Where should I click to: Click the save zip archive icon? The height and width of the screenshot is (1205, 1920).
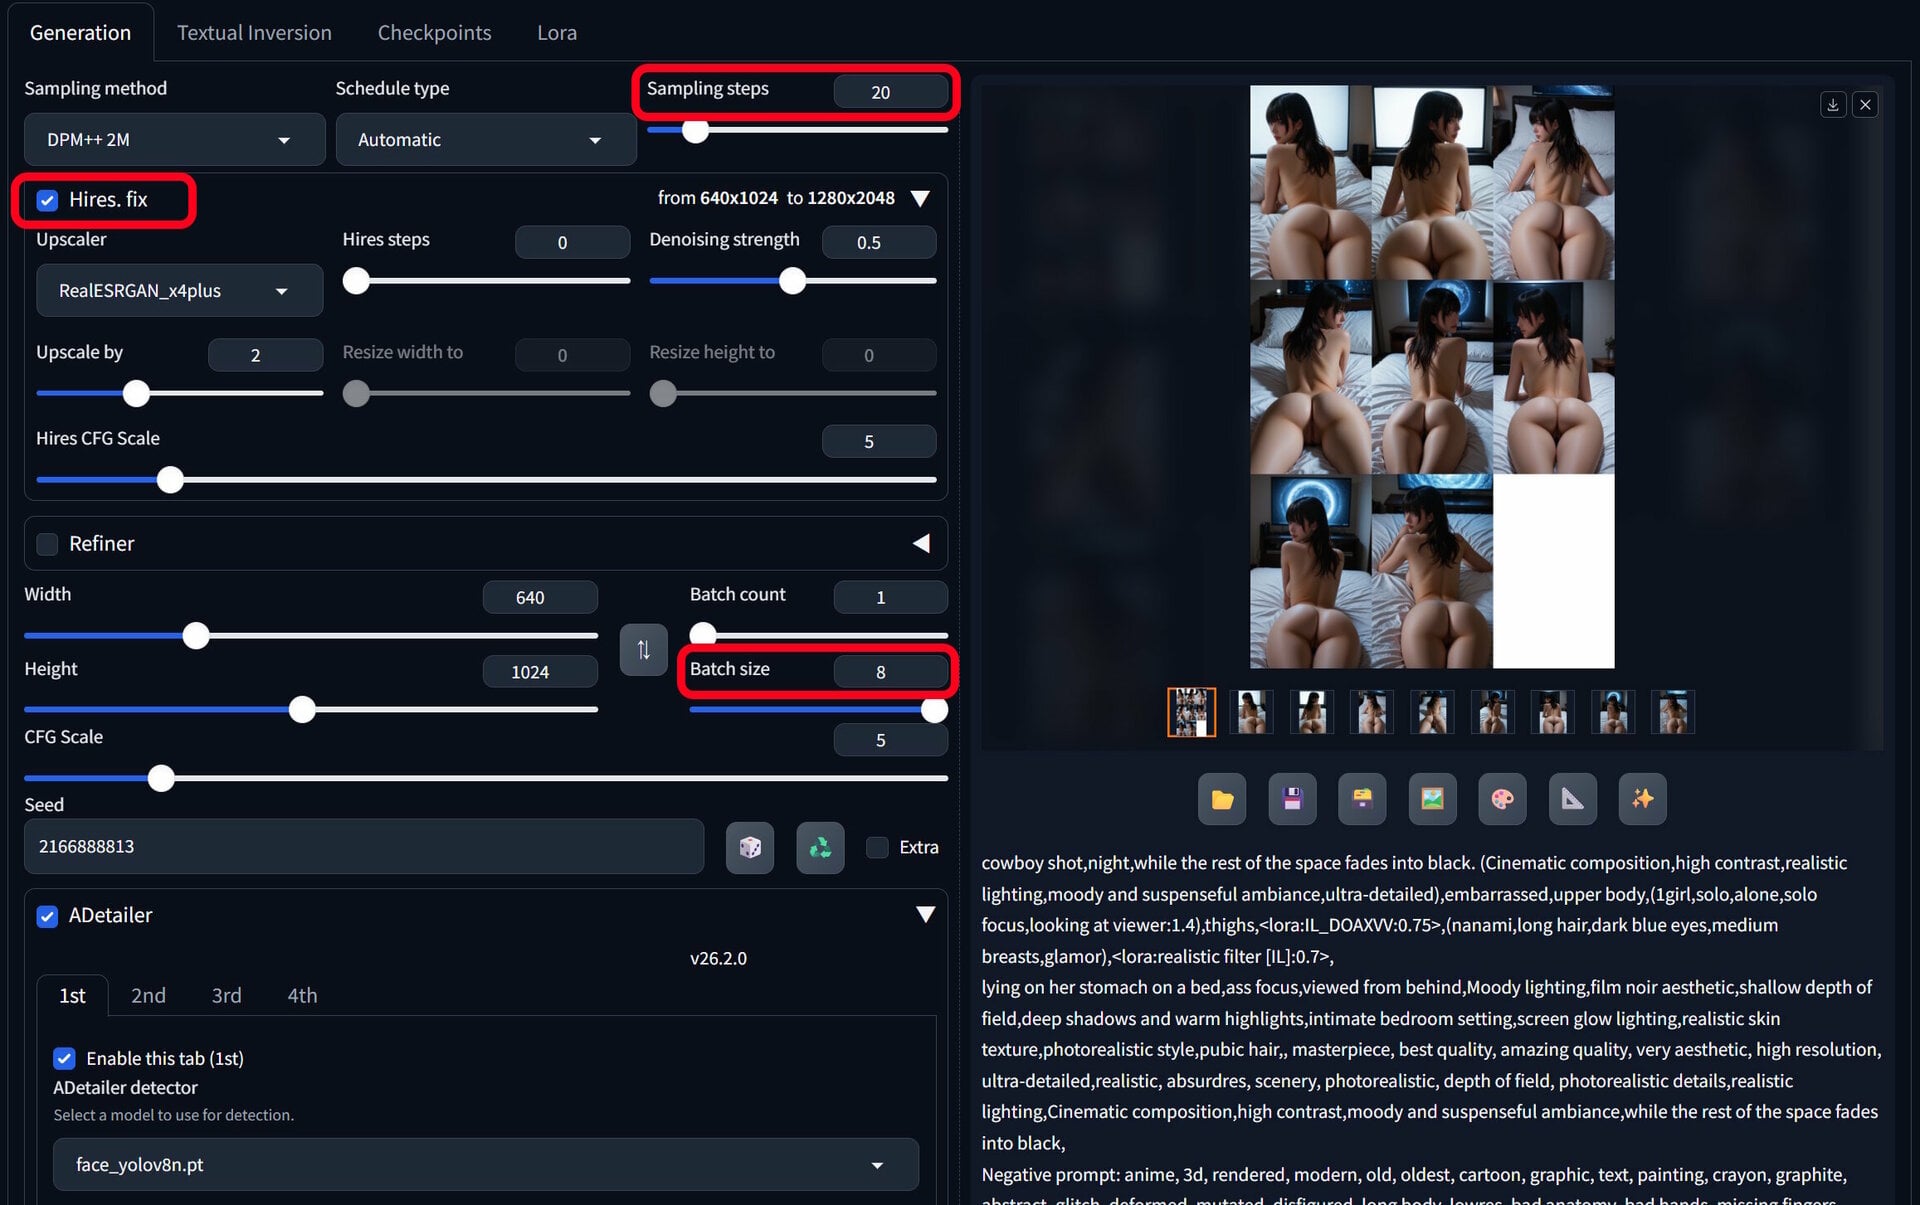(x=1362, y=799)
